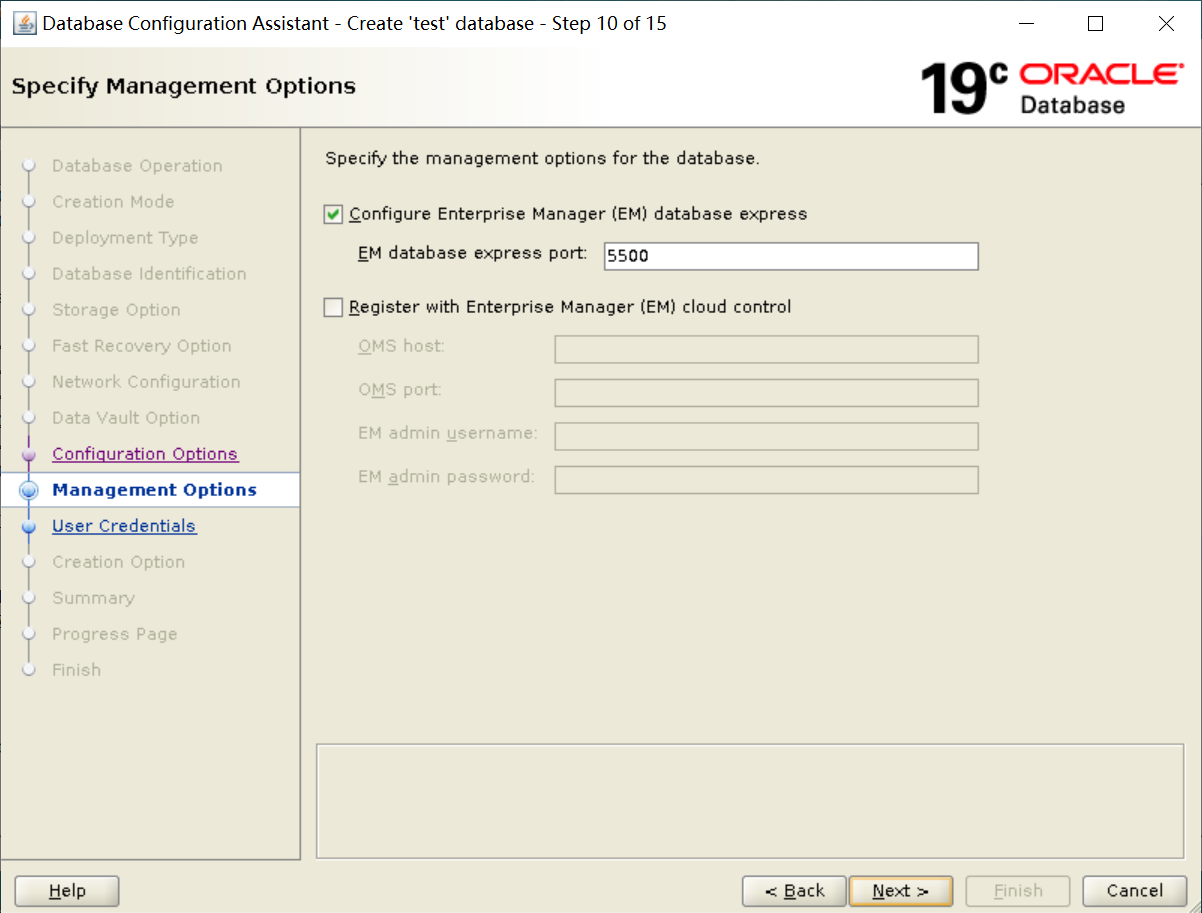Click the Finish step label in sidebar
The width and height of the screenshot is (1202, 913).
[x=76, y=670]
